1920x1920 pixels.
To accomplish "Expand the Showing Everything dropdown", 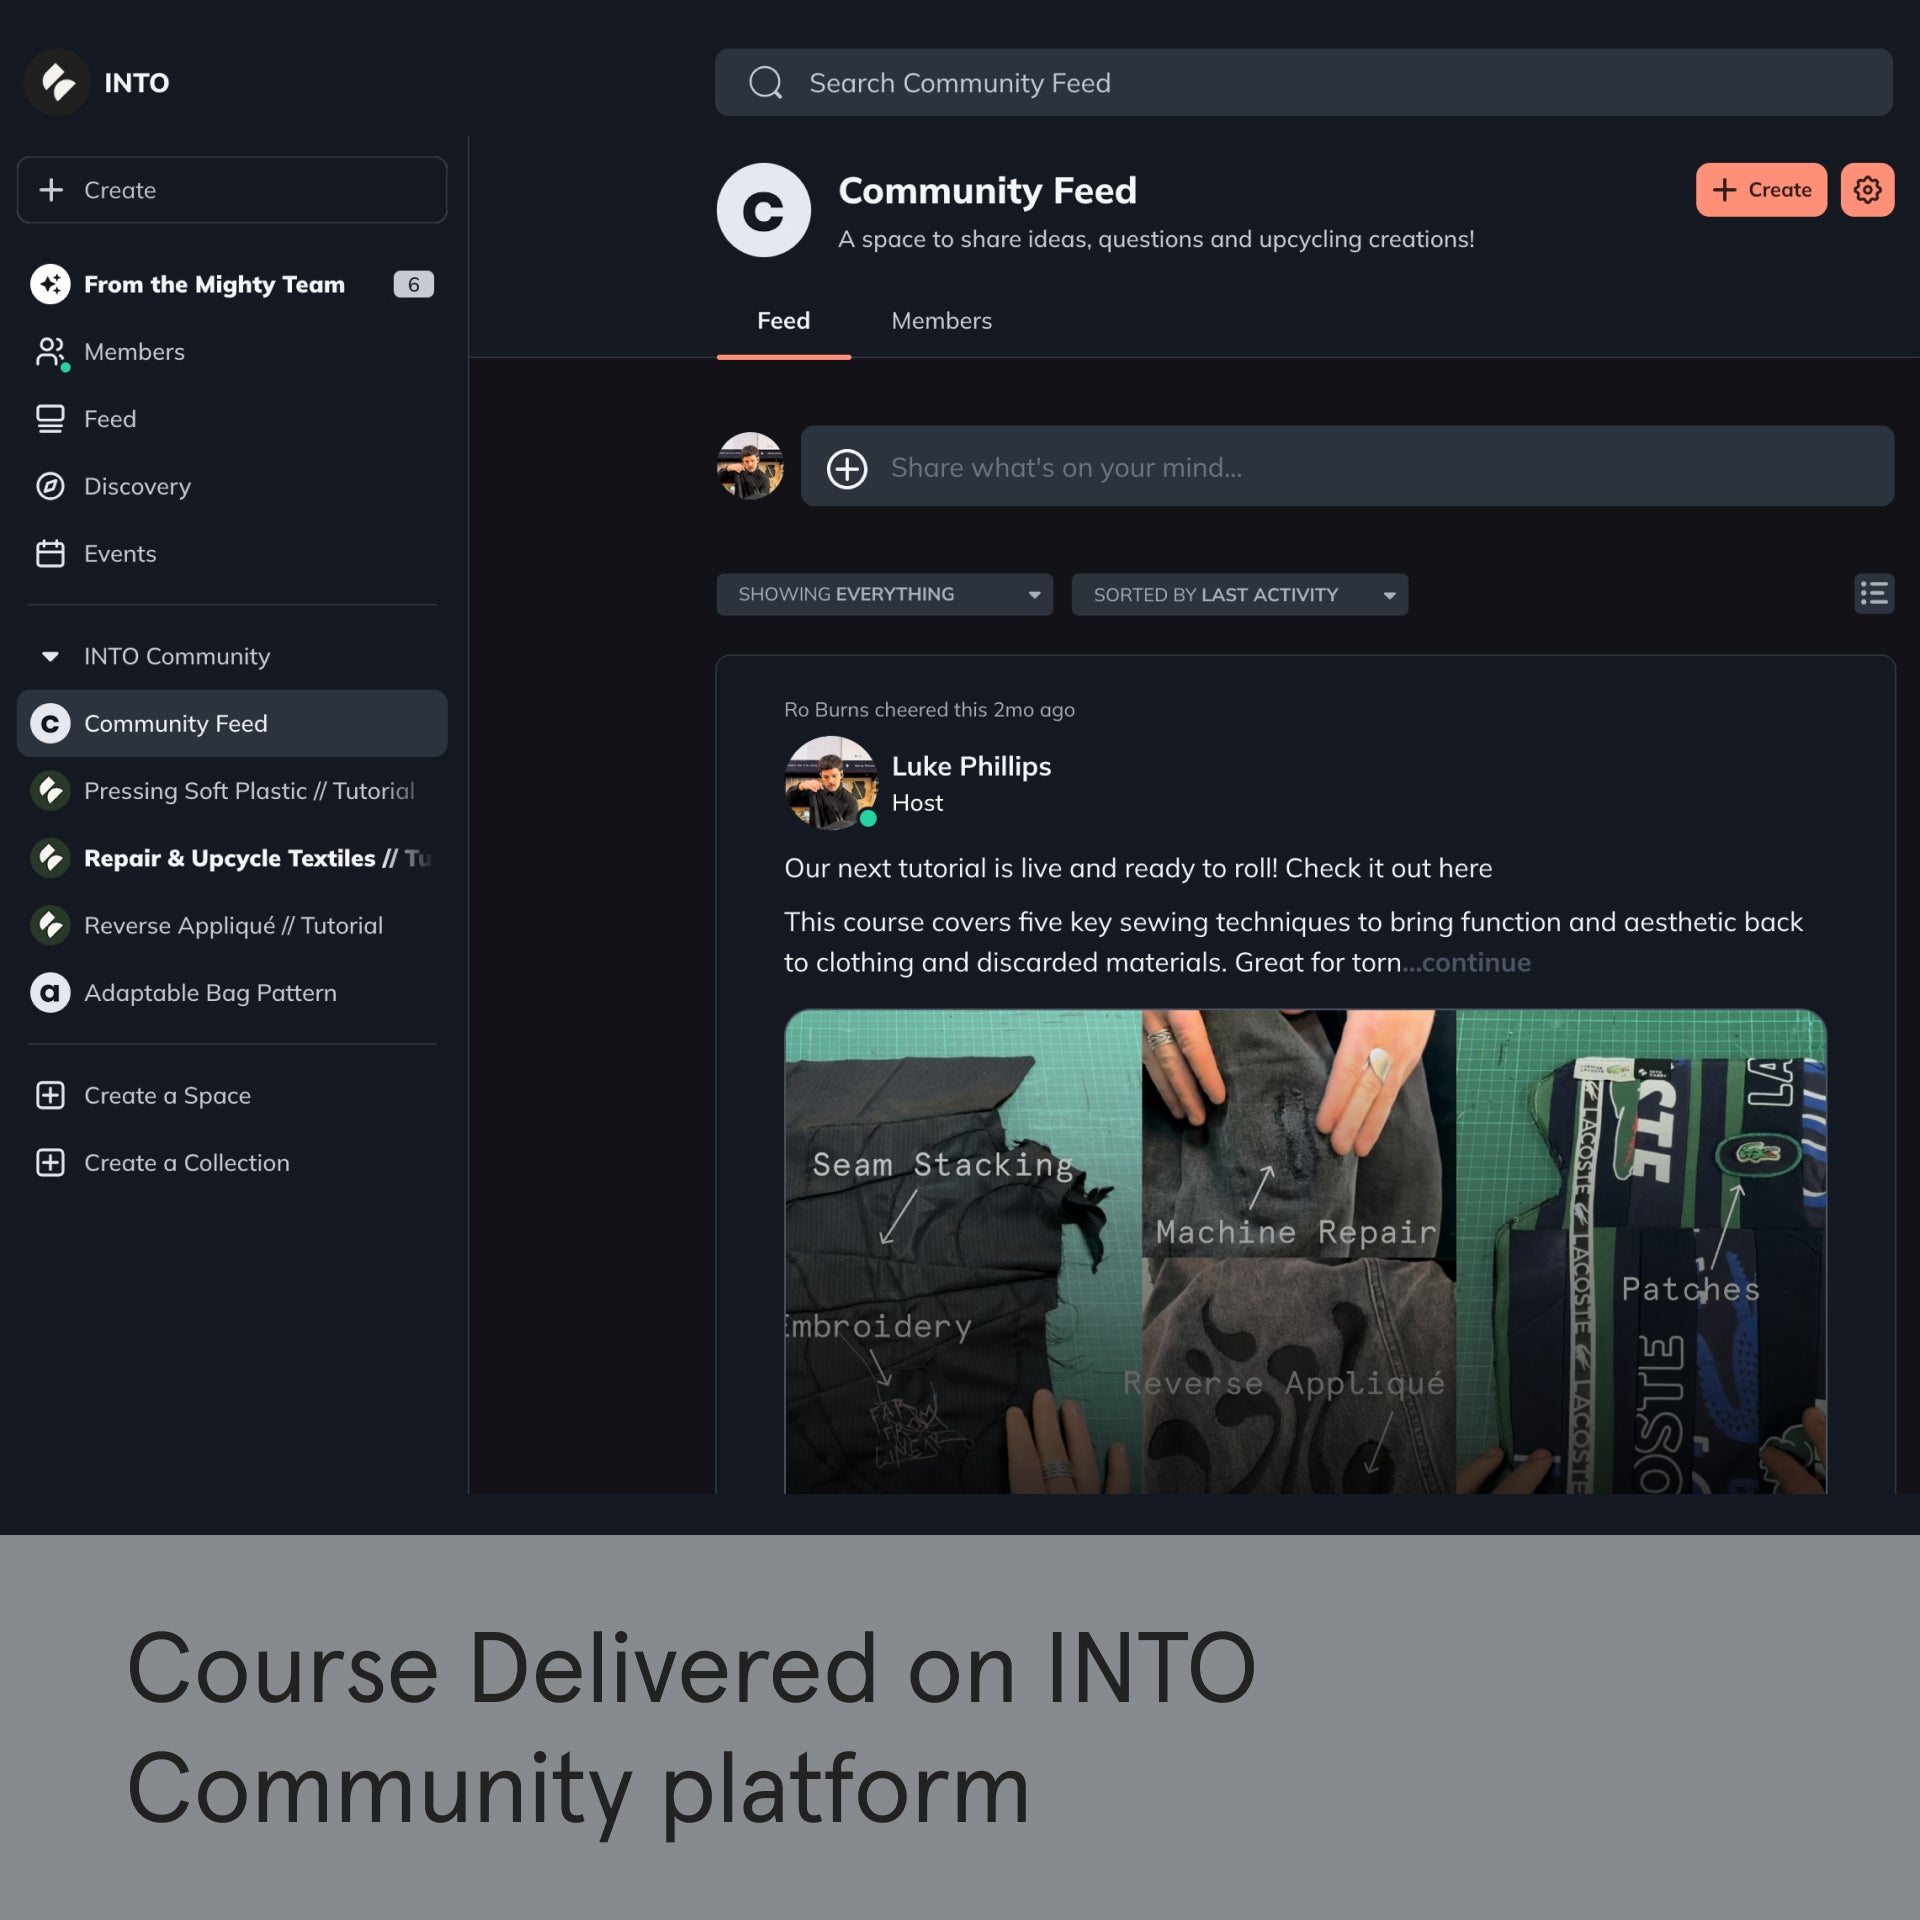I will point(884,595).
